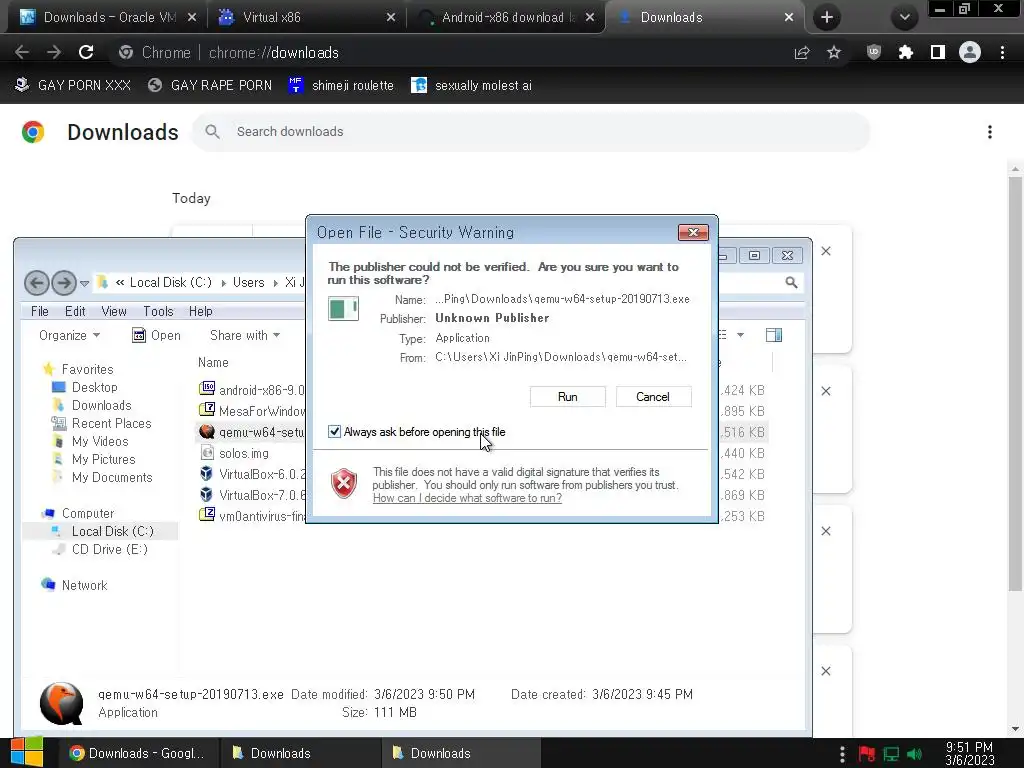The height and width of the screenshot is (768, 1024).
Task: Bookmark this page with the star icon
Action: (x=834, y=52)
